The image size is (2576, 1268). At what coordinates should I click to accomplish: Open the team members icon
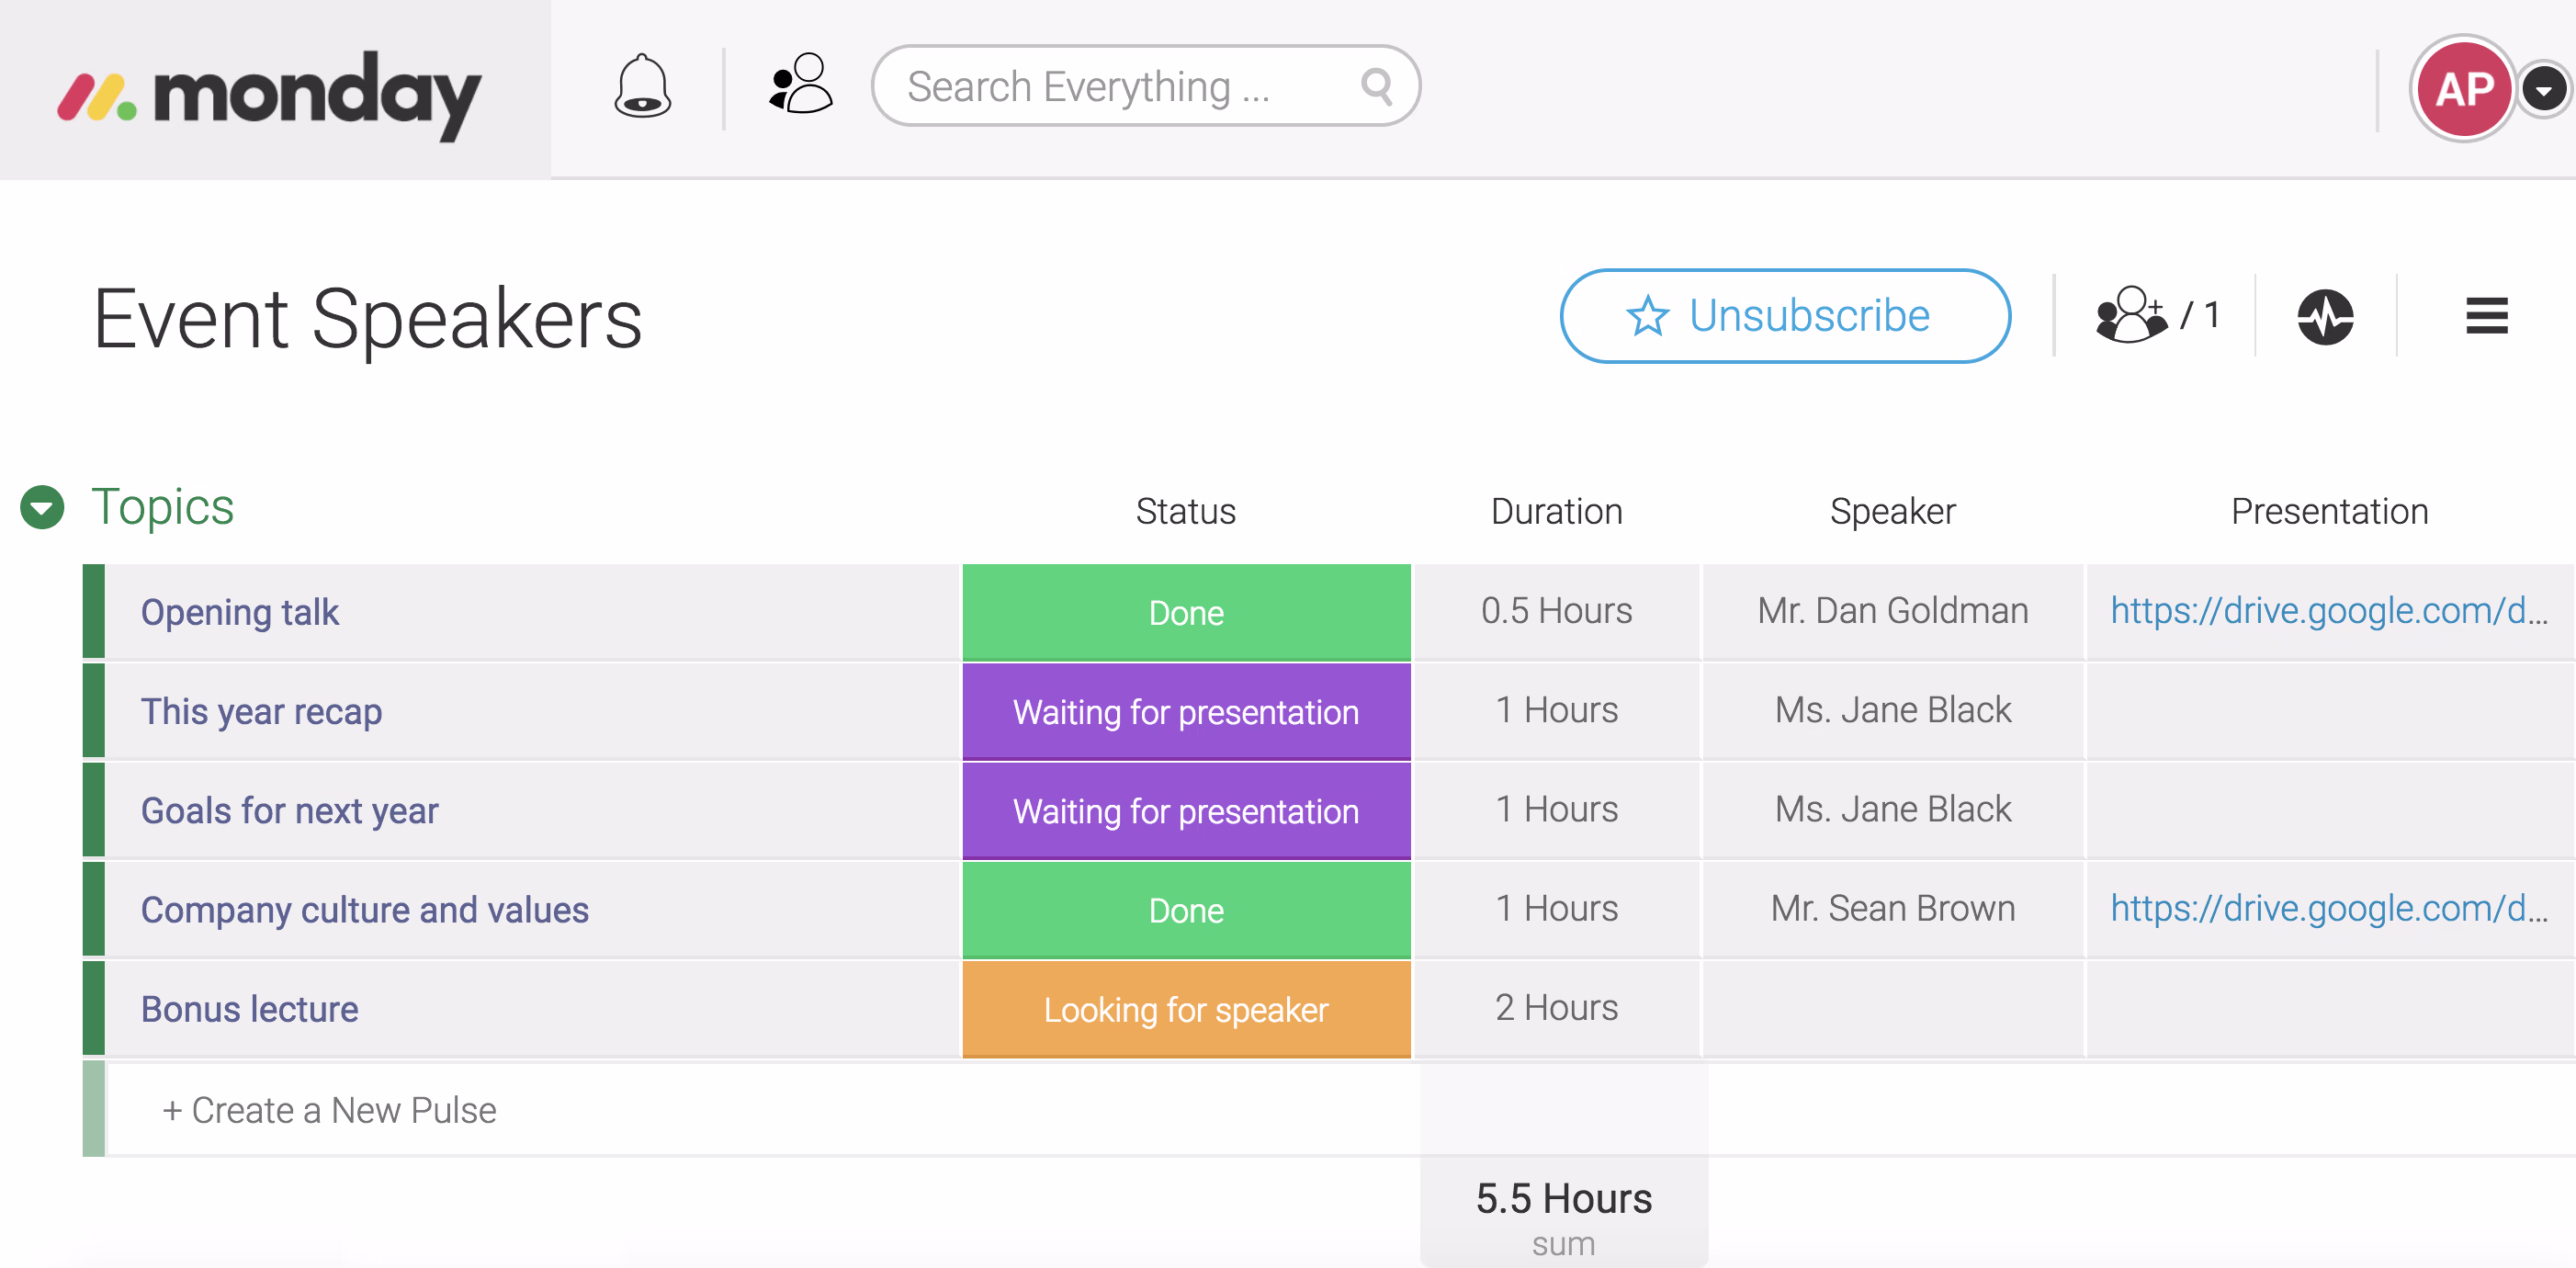800,84
